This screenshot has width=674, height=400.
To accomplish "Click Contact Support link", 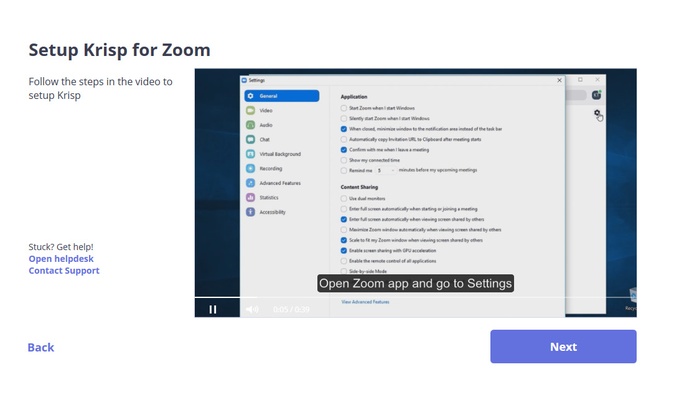I will 64,271.
